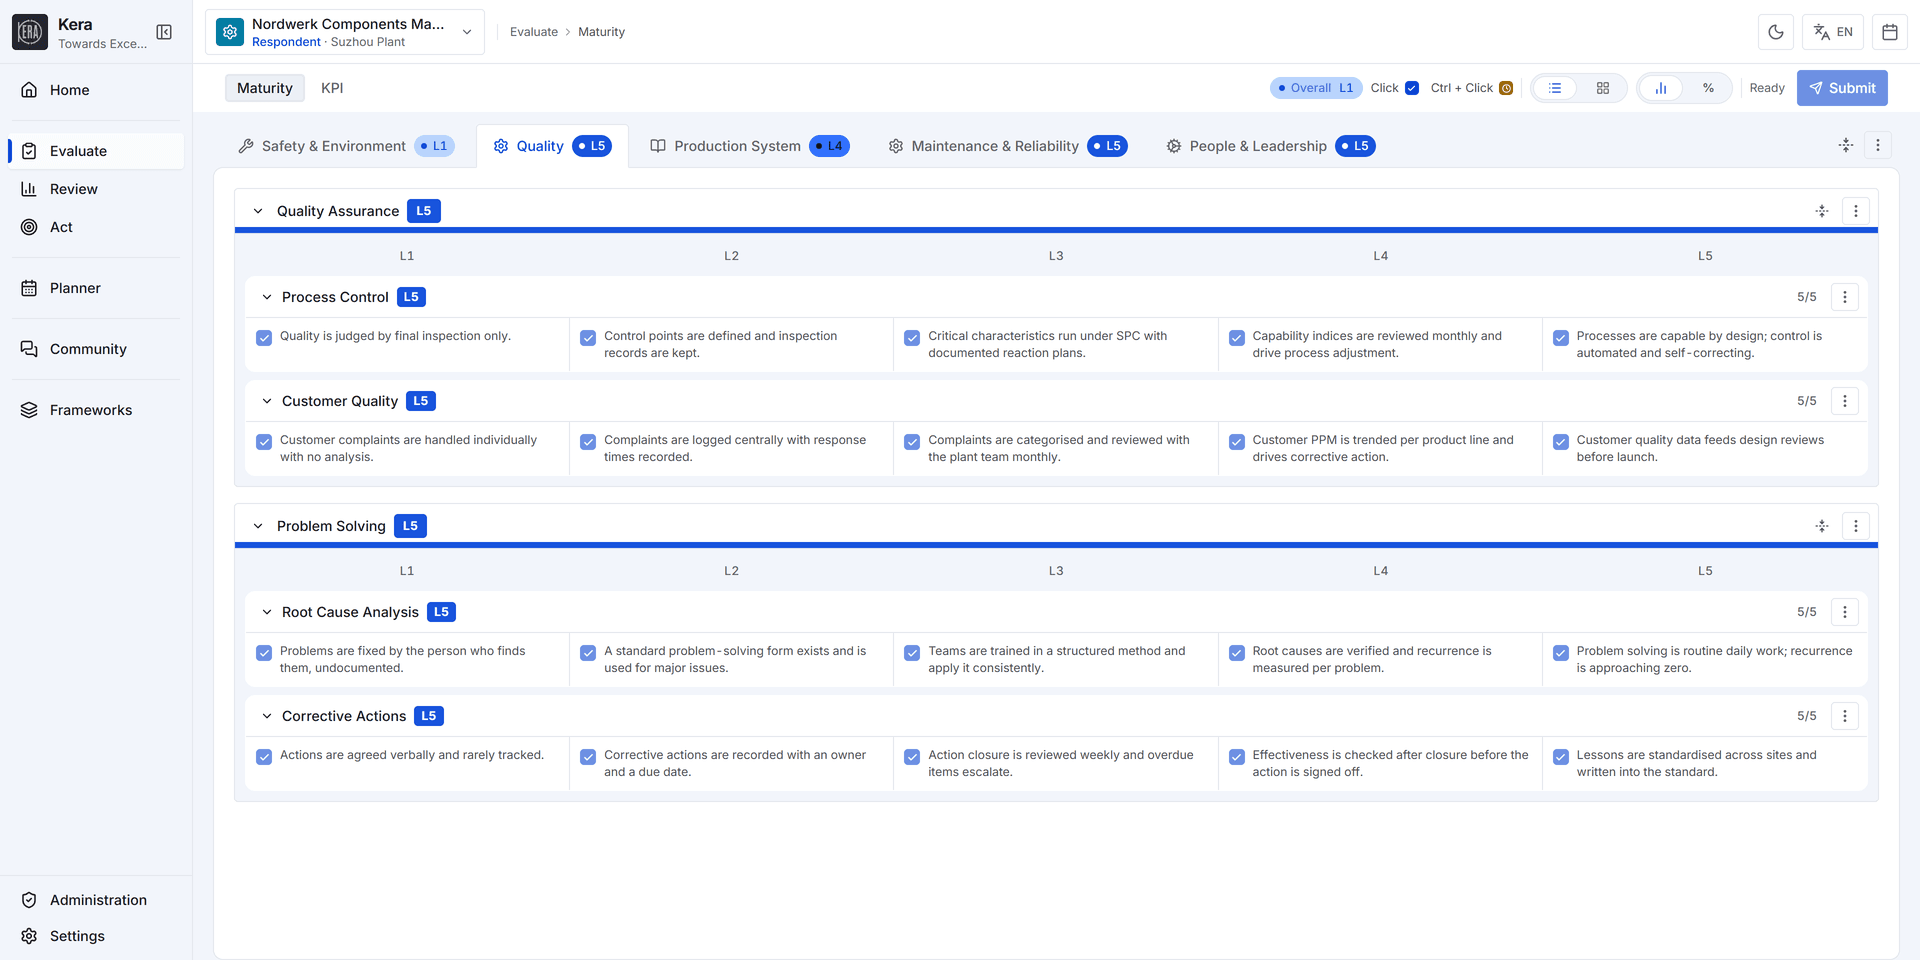Uncheck 'Problem solving is routine daily work'

pos(1561,653)
